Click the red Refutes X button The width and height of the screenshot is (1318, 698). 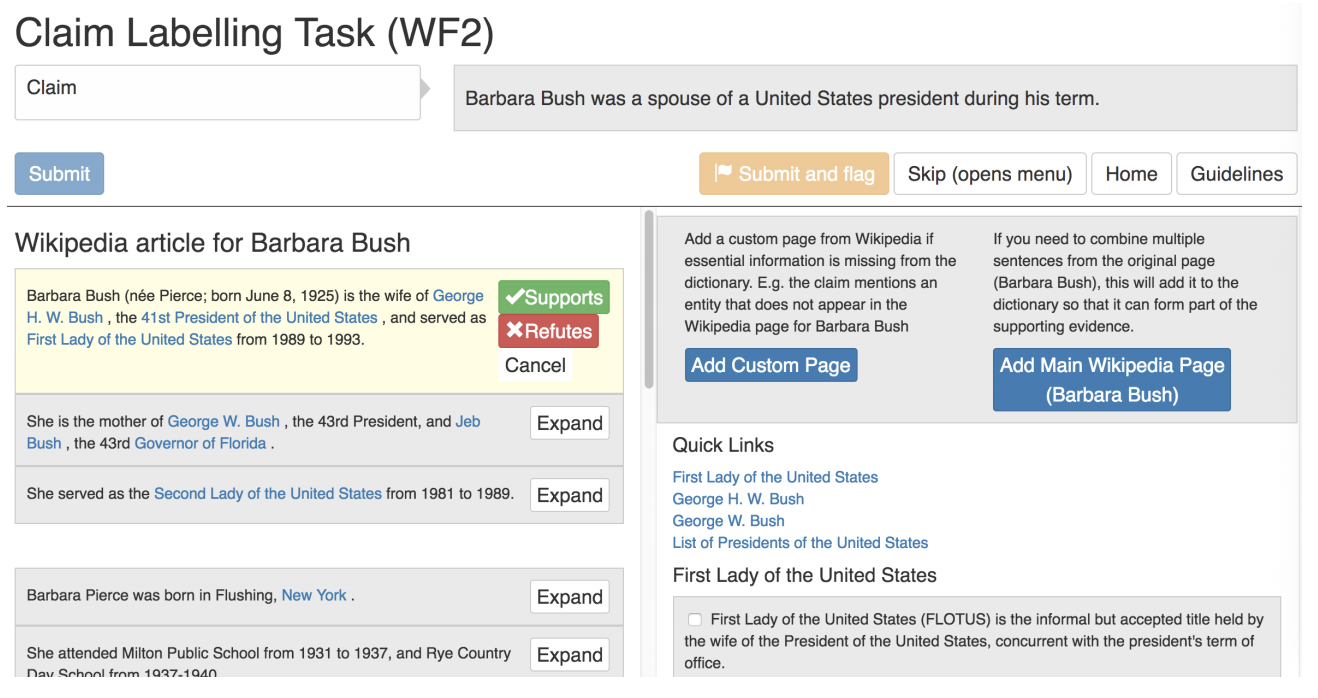[x=548, y=331]
